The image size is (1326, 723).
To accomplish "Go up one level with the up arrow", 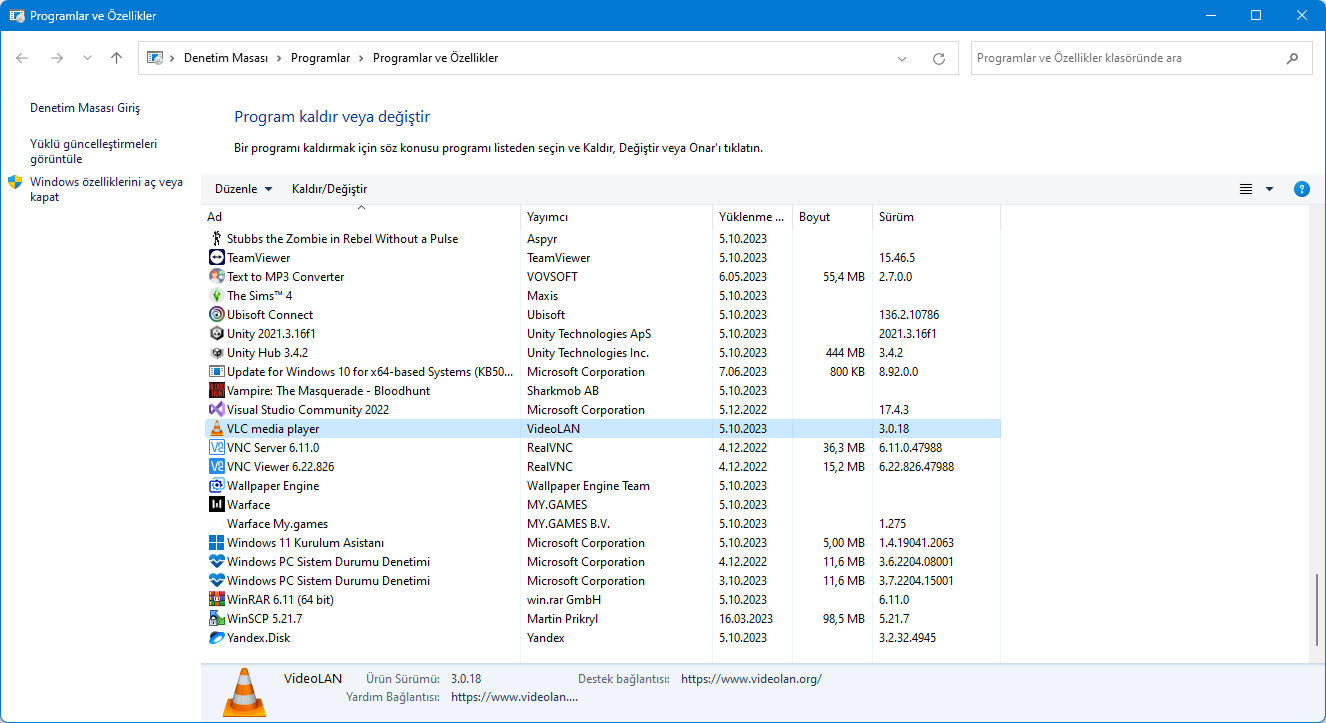I will click(x=116, y=58).
